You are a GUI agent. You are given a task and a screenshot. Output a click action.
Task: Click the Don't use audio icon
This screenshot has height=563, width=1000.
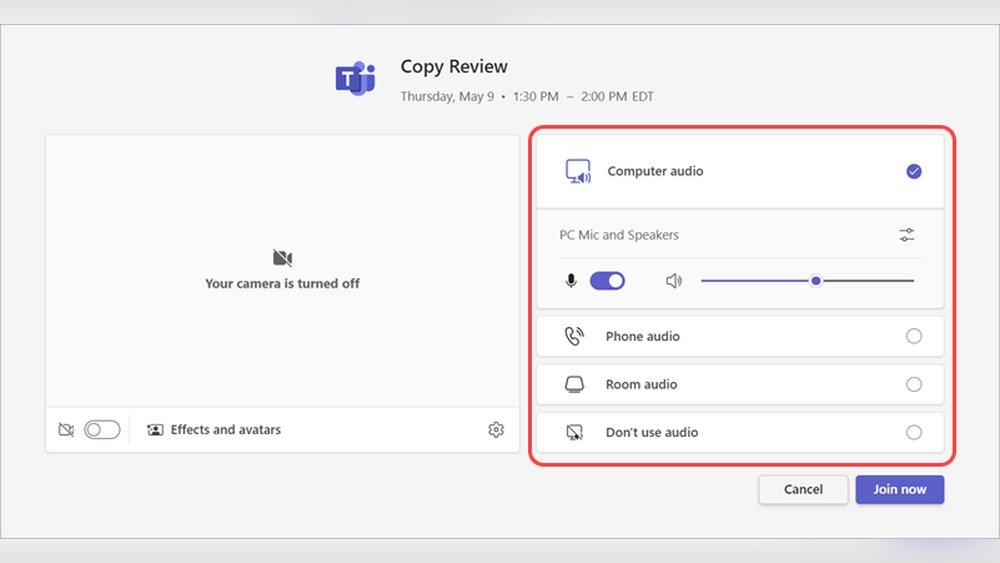click(574, 432)
